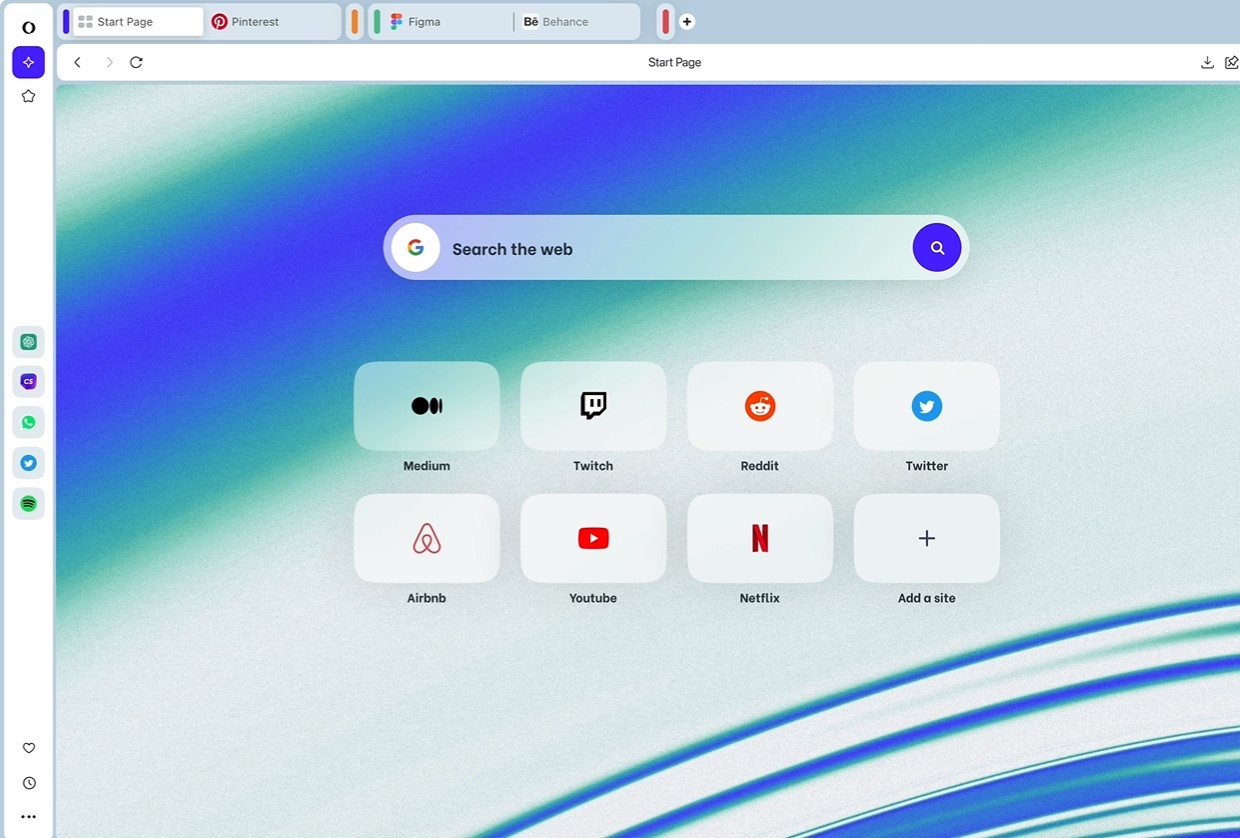This screenshot has height=838, width=1240.
Task: Open Twitter in the sidebar
Action: click(x=28, y=463)
